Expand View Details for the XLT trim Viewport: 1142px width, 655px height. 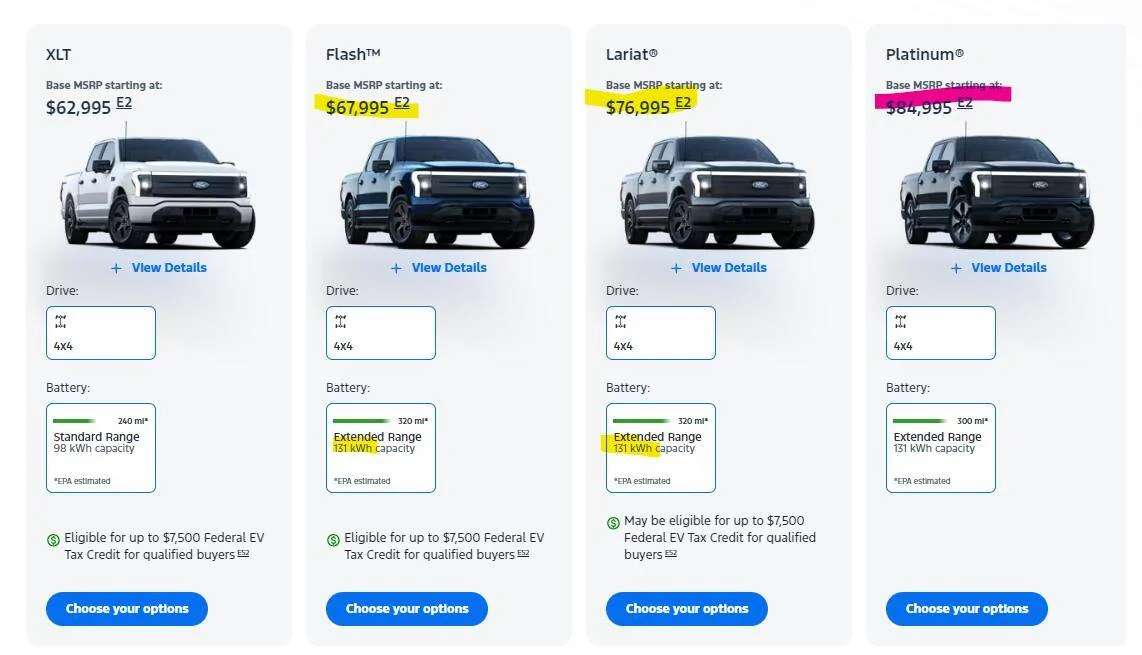[x=168, y=268]
